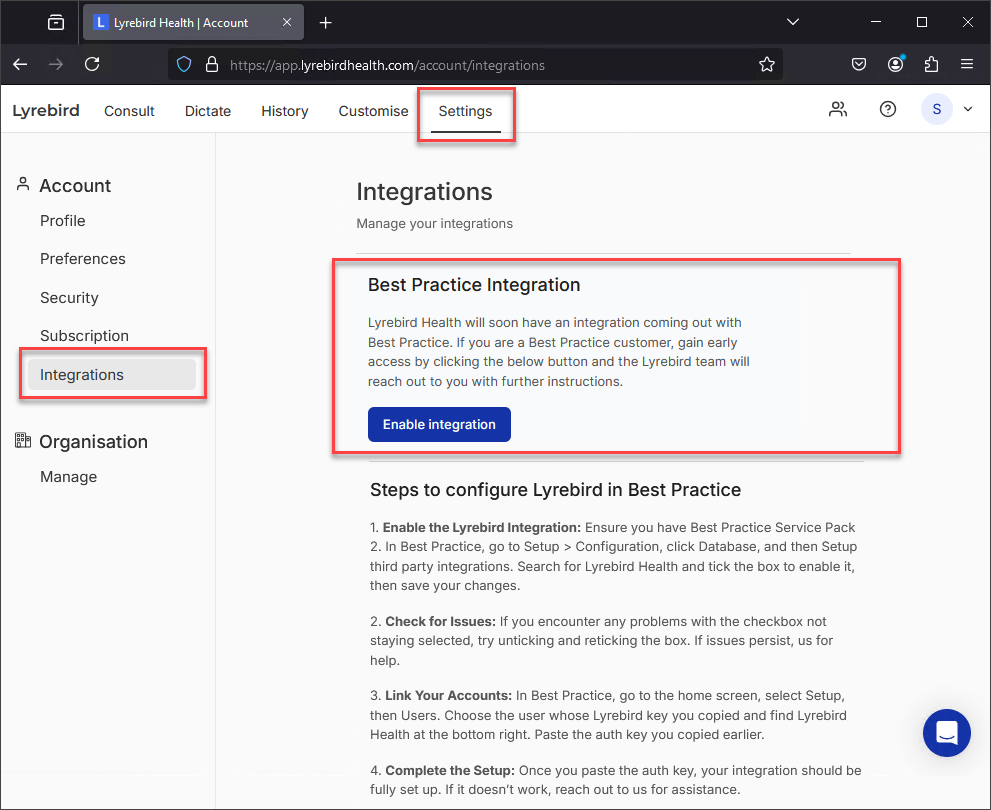Switch to the History tab

pyautogui.click(x=284, y=111)
